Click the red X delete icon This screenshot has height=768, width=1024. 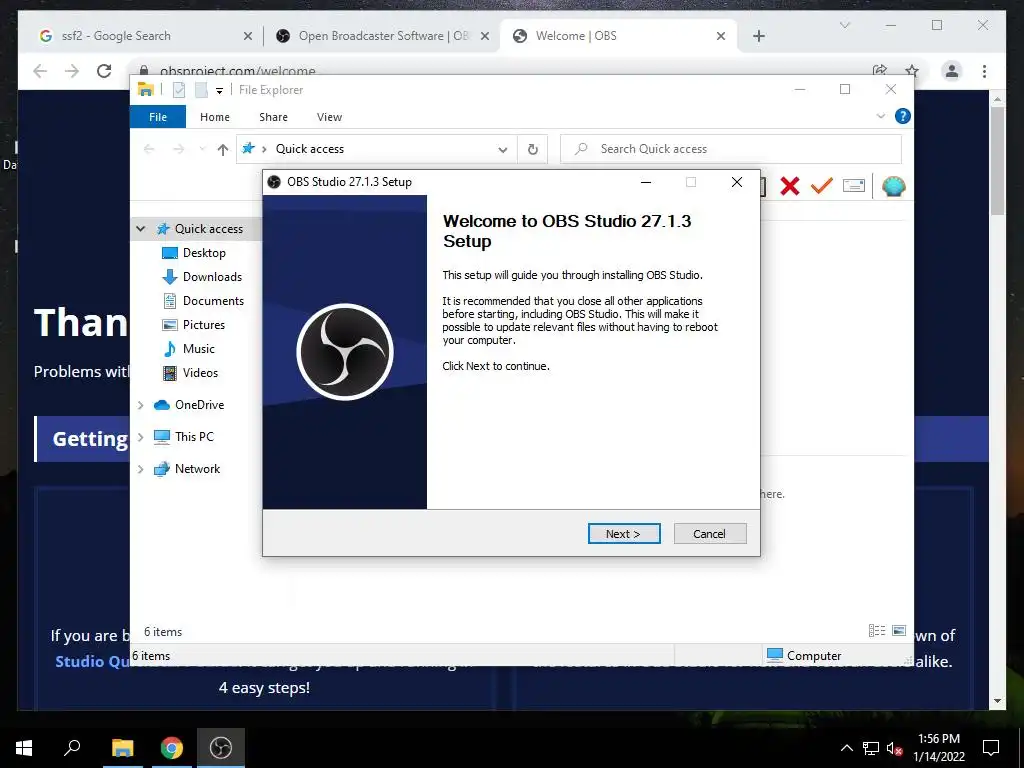790,186
